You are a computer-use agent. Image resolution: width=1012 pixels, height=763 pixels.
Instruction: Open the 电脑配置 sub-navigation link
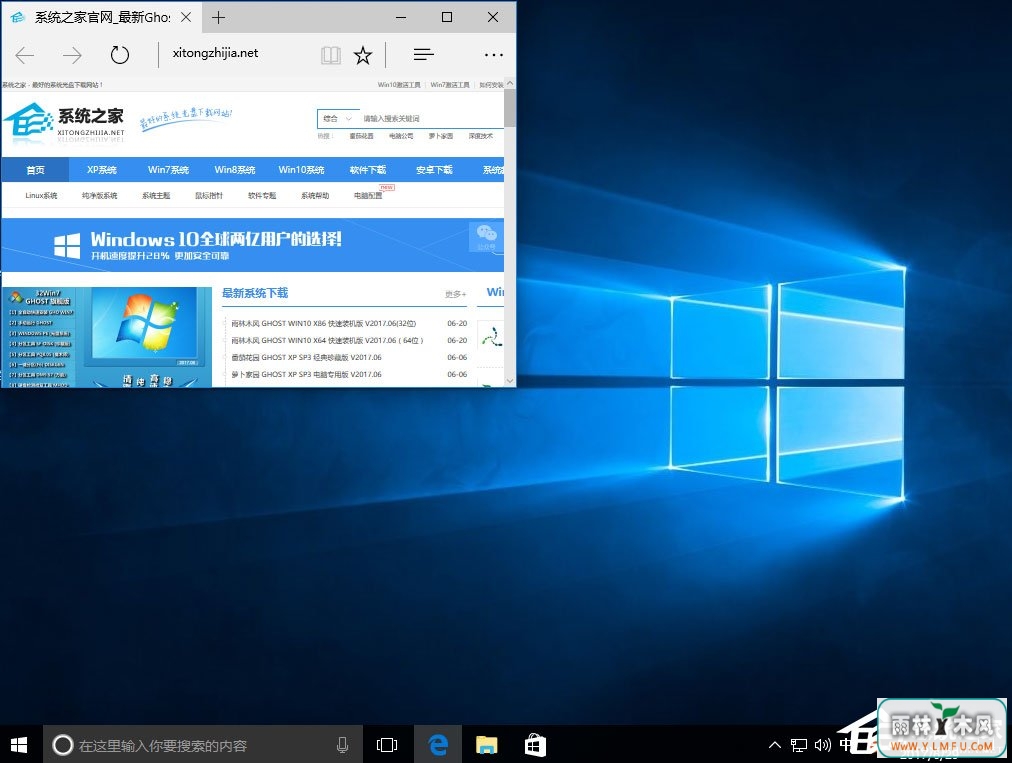368,196
